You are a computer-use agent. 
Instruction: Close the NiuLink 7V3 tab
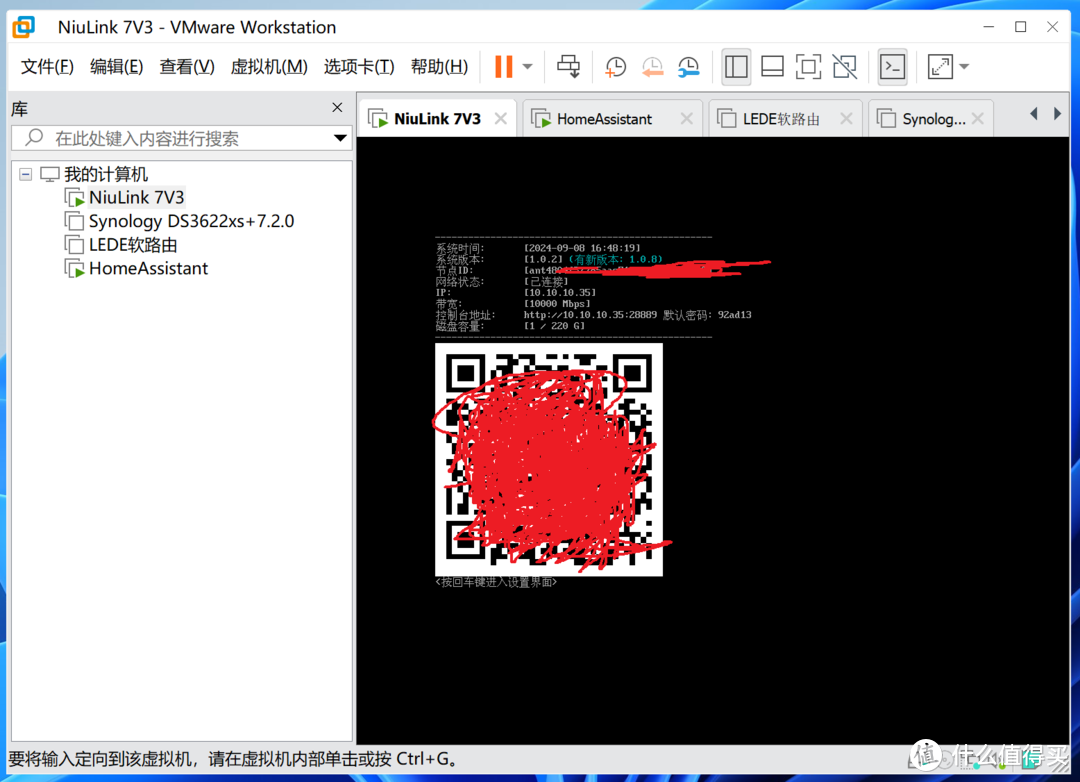pyautogui.click(x=501, y=119)
